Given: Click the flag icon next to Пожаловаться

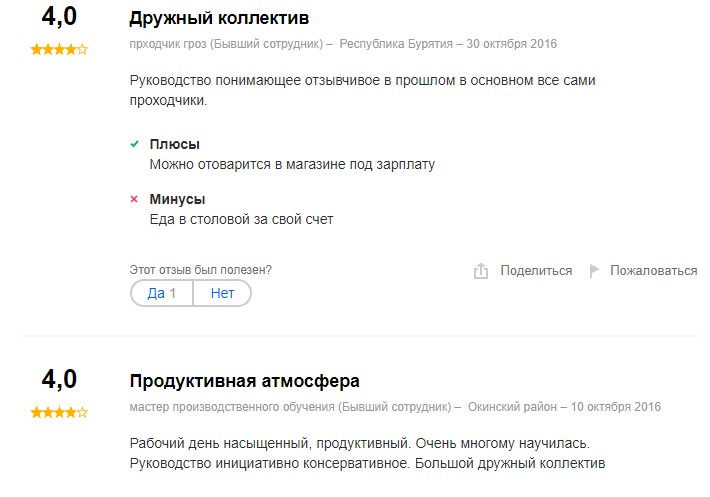Looking at the screenshot, I should pyautogui.click(x=594, y=271).
